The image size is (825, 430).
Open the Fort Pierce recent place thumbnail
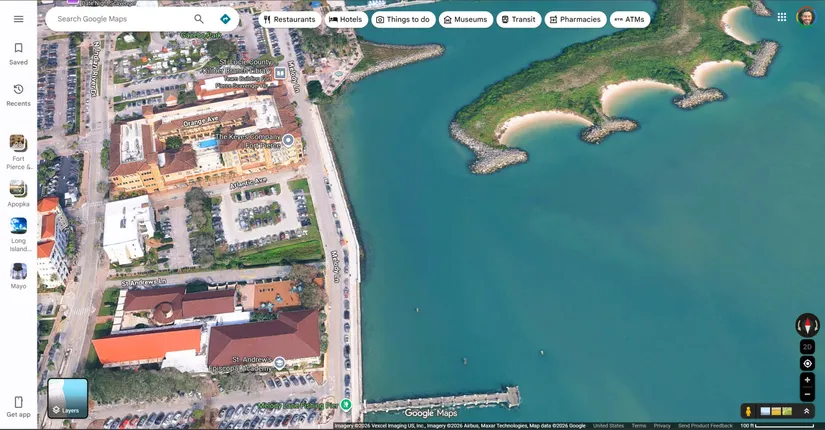(18, 148)
